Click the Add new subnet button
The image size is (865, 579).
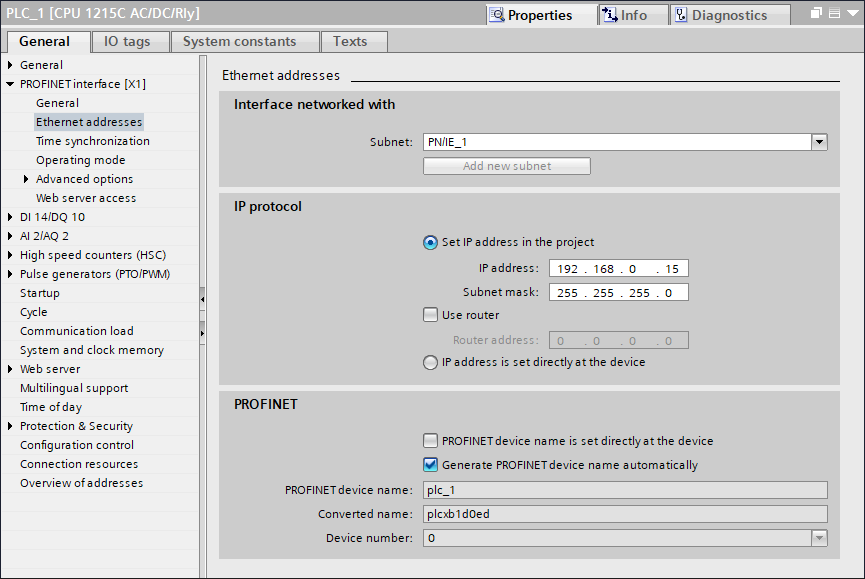click(506, 166)
